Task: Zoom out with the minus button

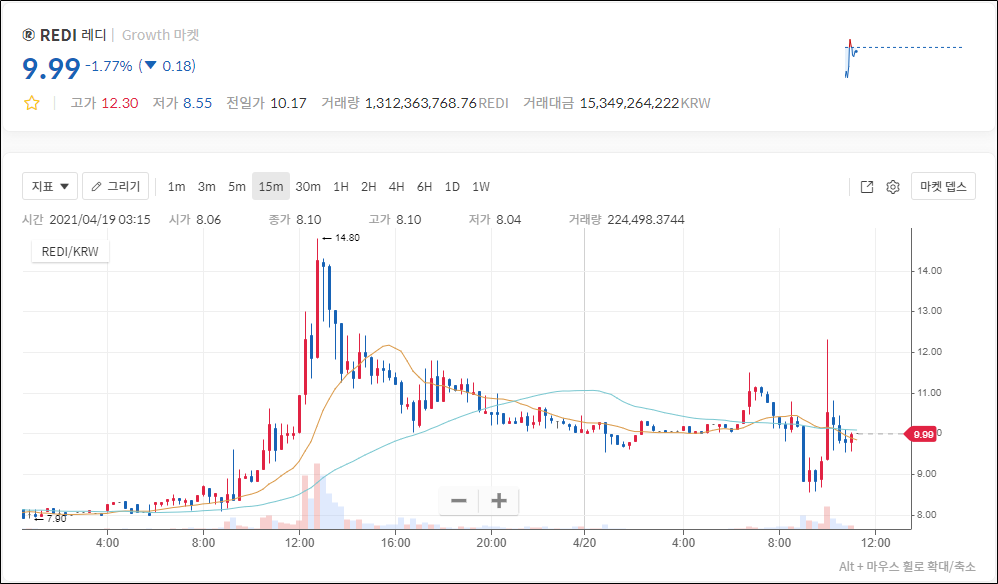Action: pos(458,500)
